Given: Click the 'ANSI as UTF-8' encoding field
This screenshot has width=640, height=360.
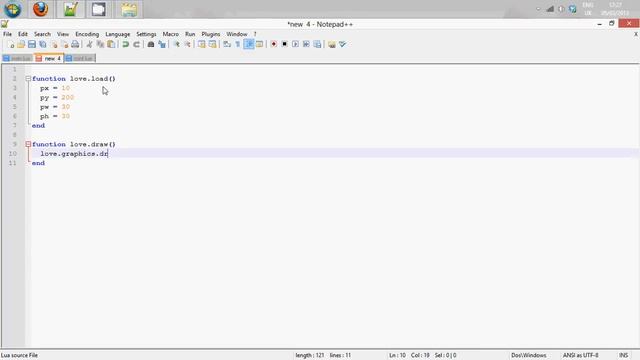Looking at the screenshot, I should (580, 356).
